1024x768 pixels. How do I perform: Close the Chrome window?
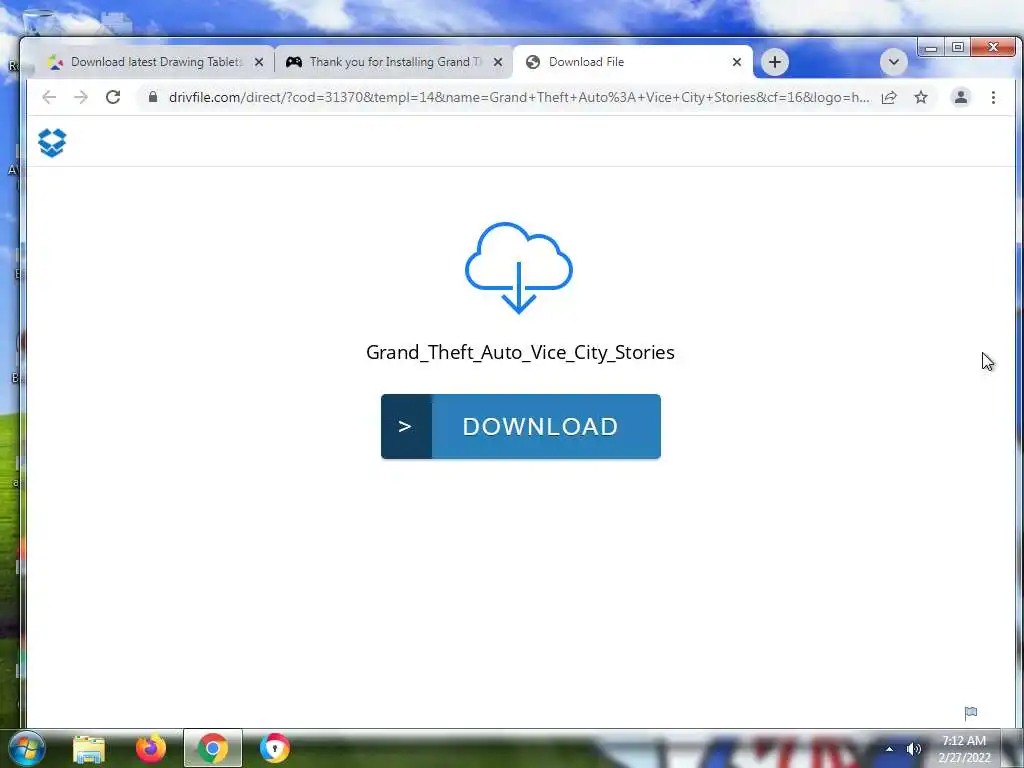pyautogui.click(x=993, y=47)
